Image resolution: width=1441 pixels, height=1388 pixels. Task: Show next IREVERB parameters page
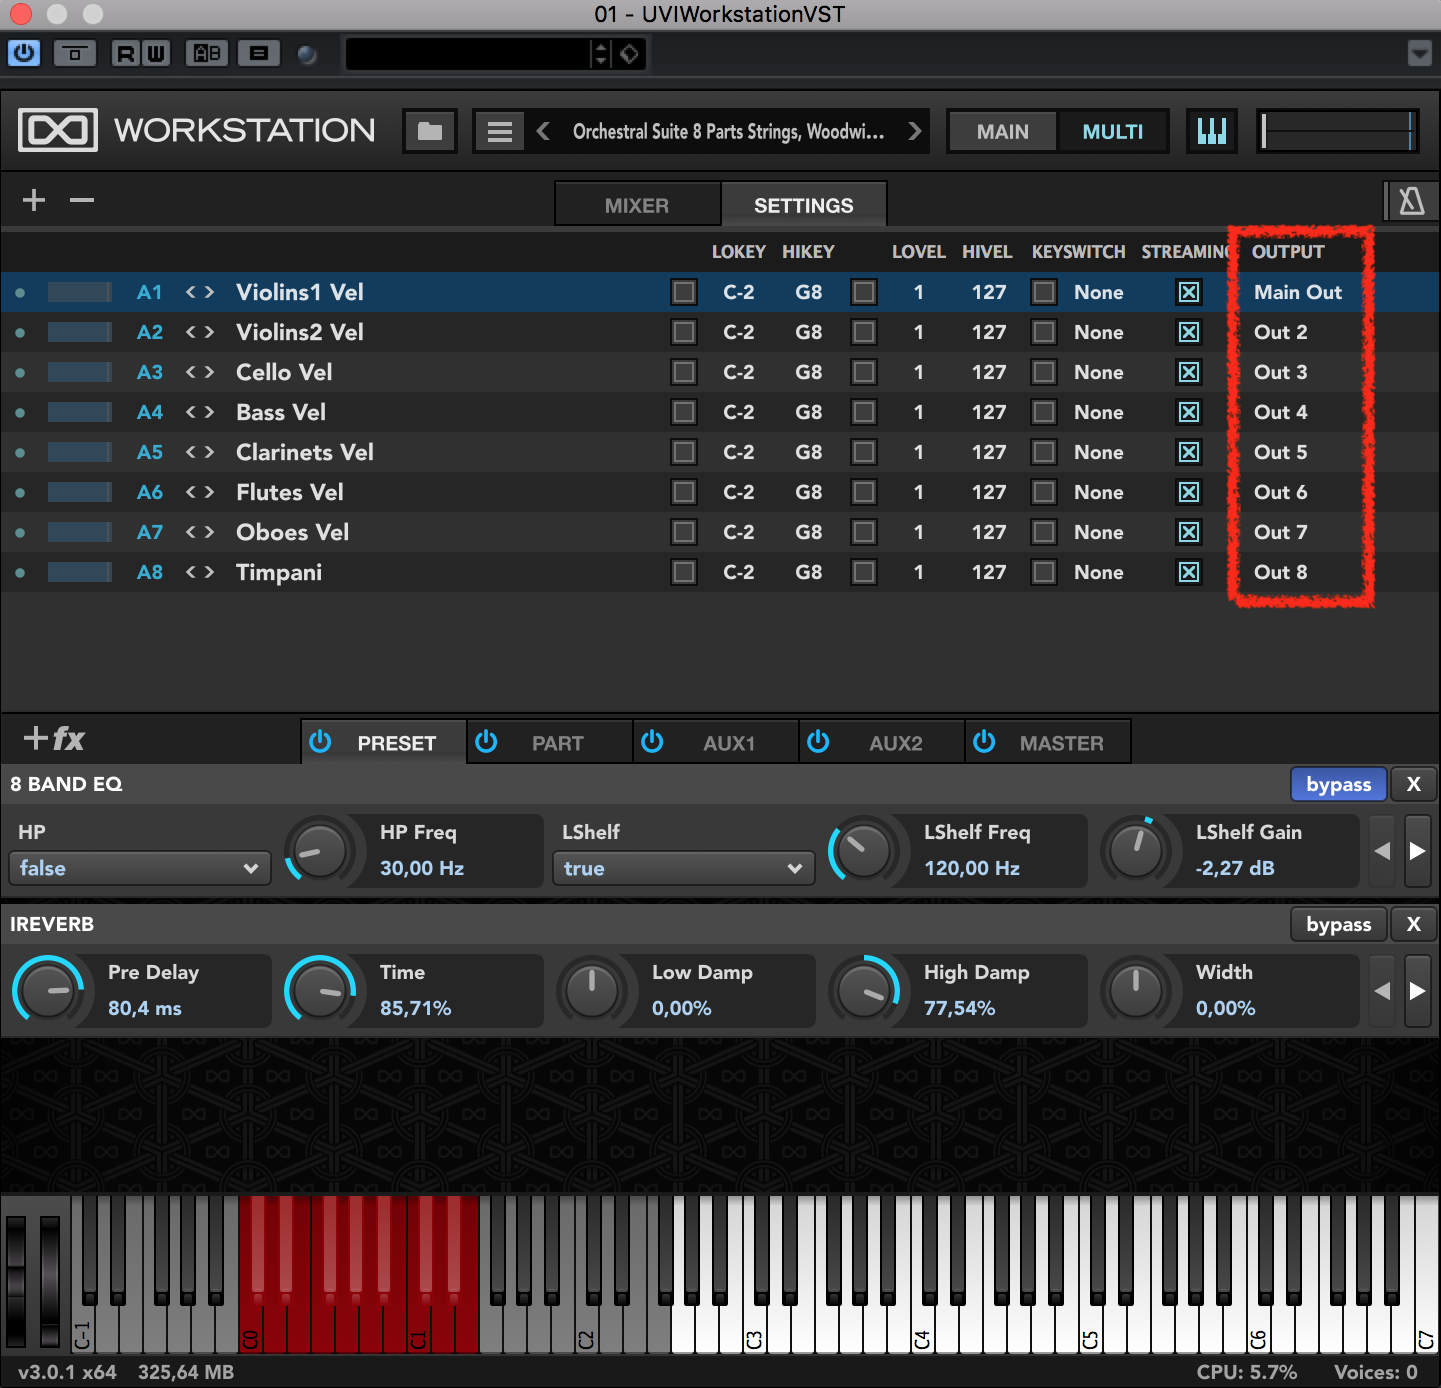tap(1417, 991)
